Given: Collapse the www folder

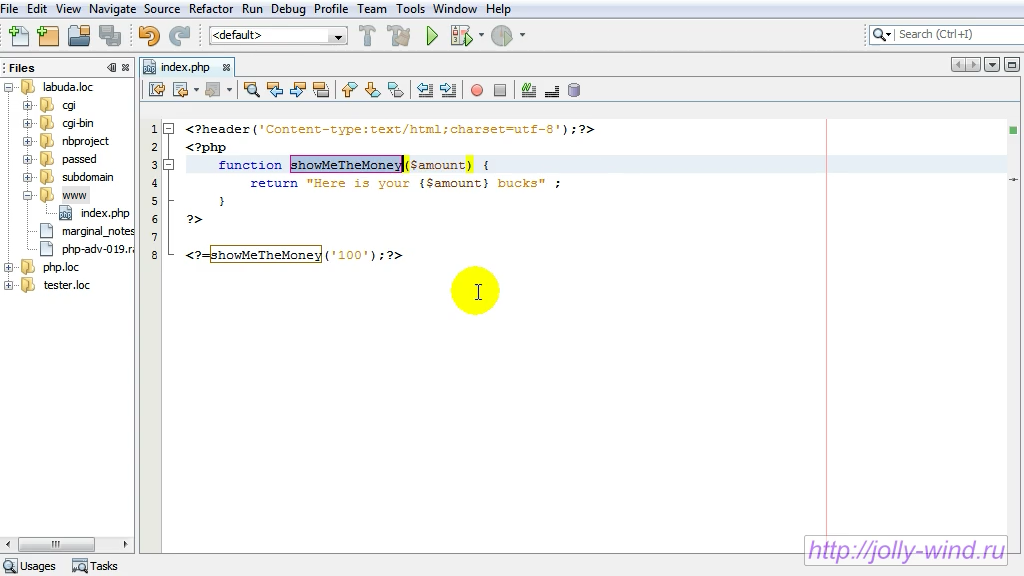Looking at the screenshot, I should click(x=27, y=195).
